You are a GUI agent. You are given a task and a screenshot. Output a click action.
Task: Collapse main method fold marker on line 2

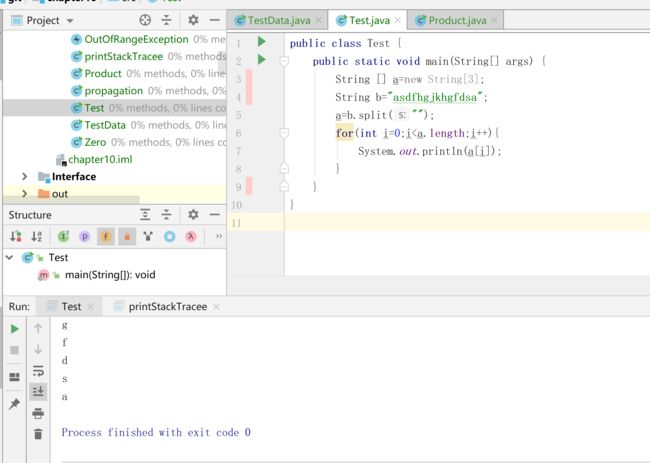coord(284,61)
